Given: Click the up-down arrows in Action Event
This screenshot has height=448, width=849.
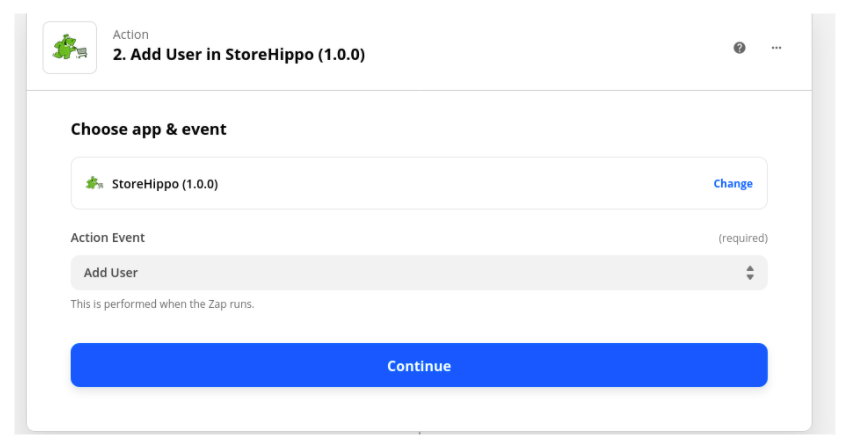Looking at the screenshot, I should 749,272.
